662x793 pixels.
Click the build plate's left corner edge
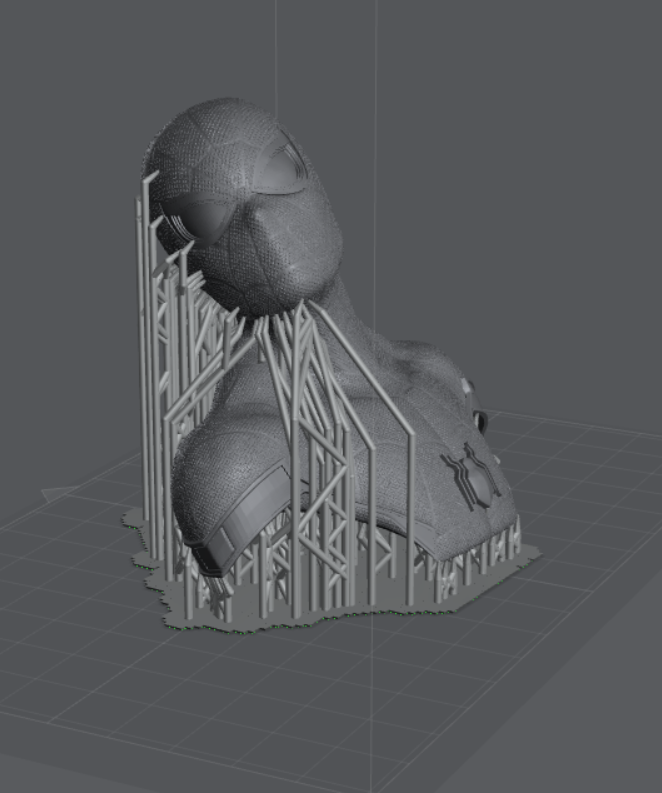tap(48, 492)
